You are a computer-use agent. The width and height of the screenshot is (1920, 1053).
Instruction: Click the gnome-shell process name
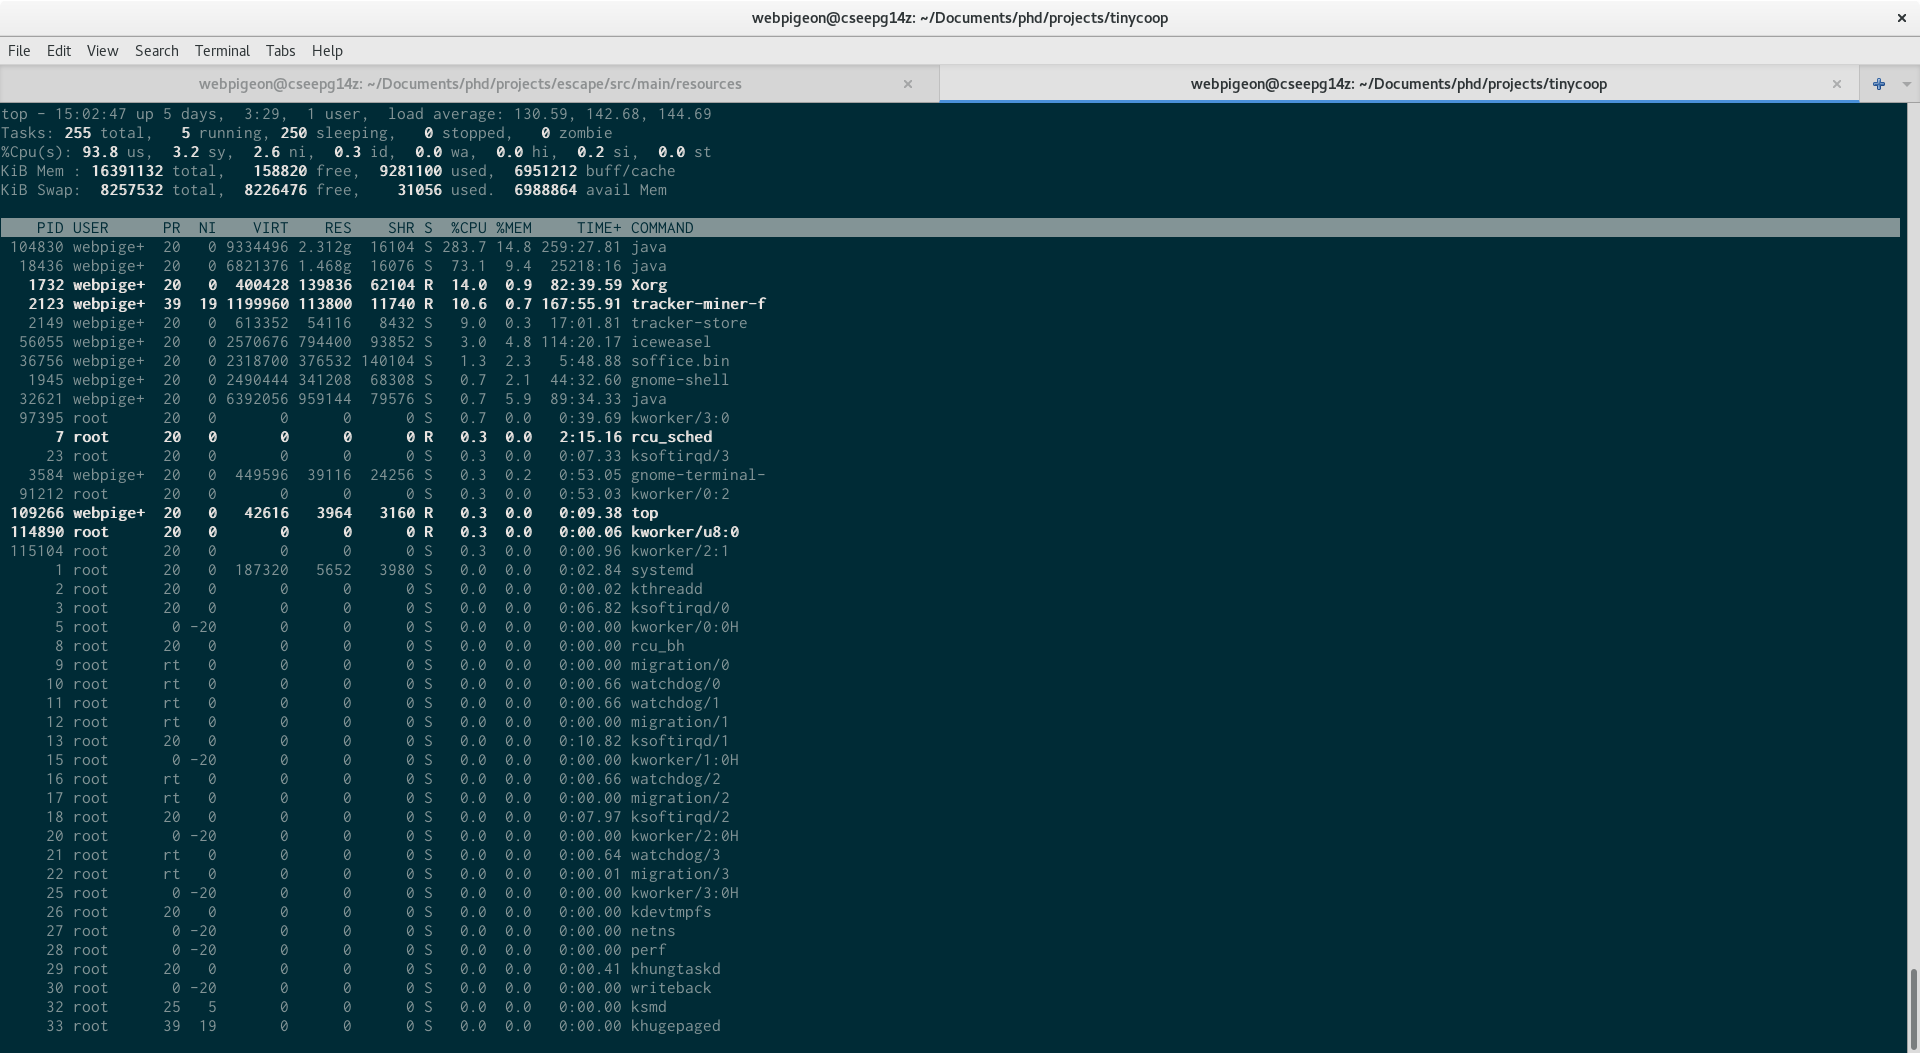pos(680,380)
